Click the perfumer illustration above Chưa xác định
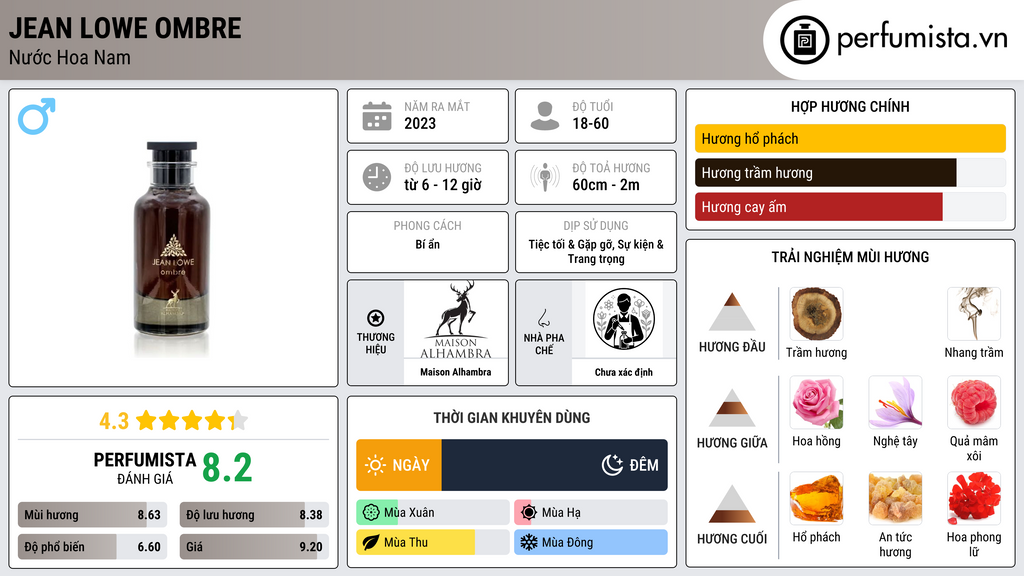 (x=624, y=319)
